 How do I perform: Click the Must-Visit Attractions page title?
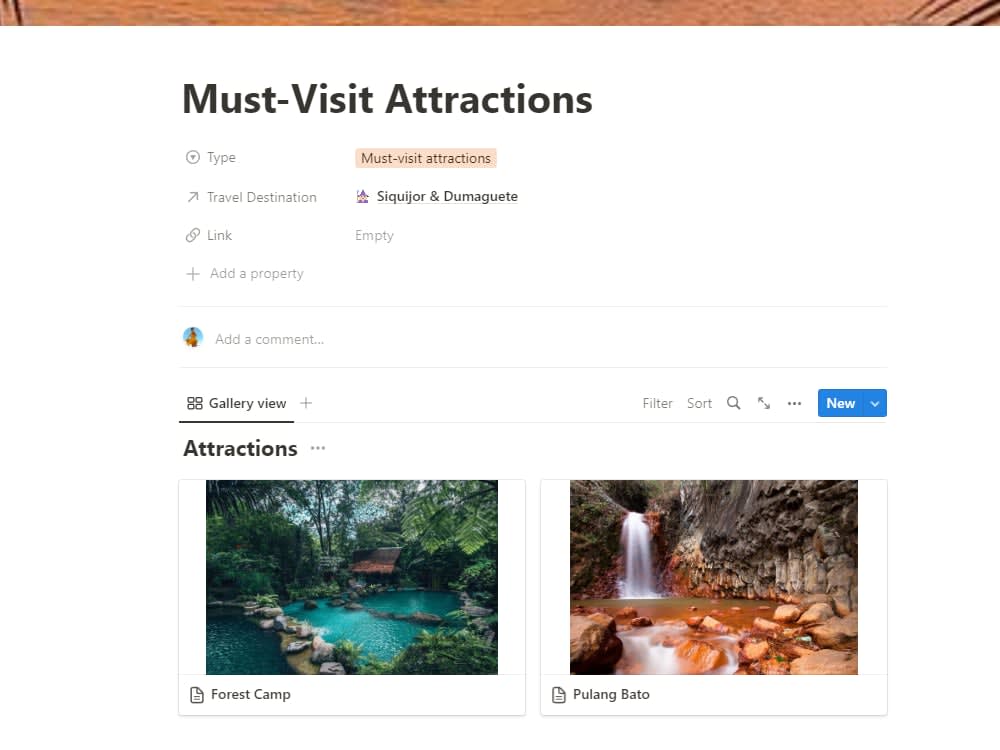pos(387,99)
